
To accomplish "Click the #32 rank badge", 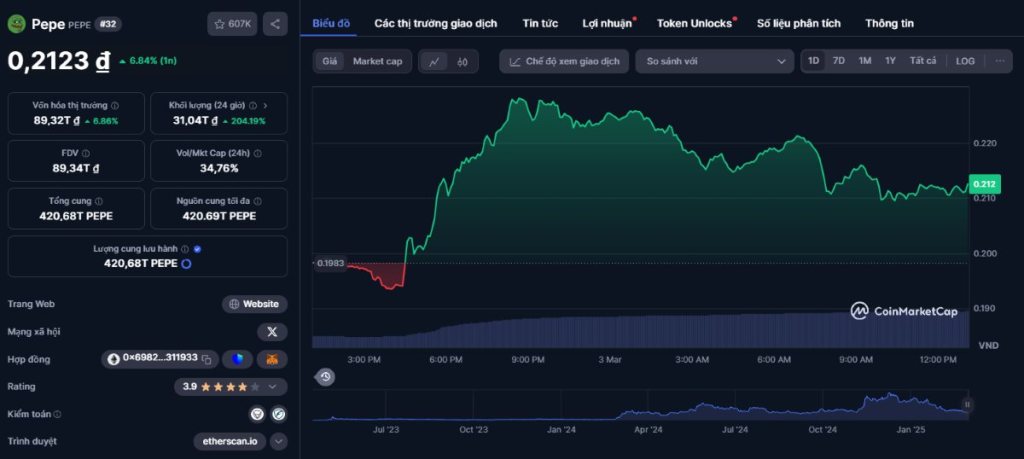I will point(108,24).
